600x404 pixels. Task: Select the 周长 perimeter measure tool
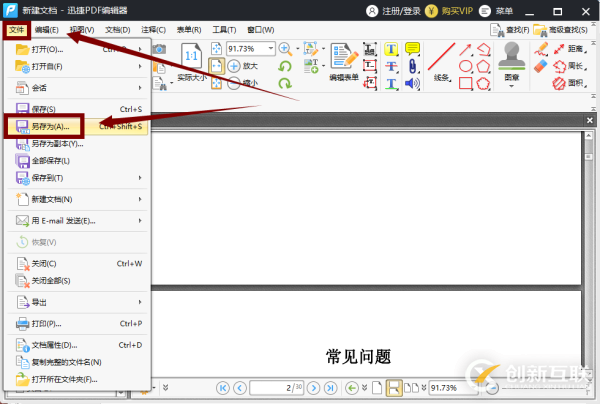point(570,66)
